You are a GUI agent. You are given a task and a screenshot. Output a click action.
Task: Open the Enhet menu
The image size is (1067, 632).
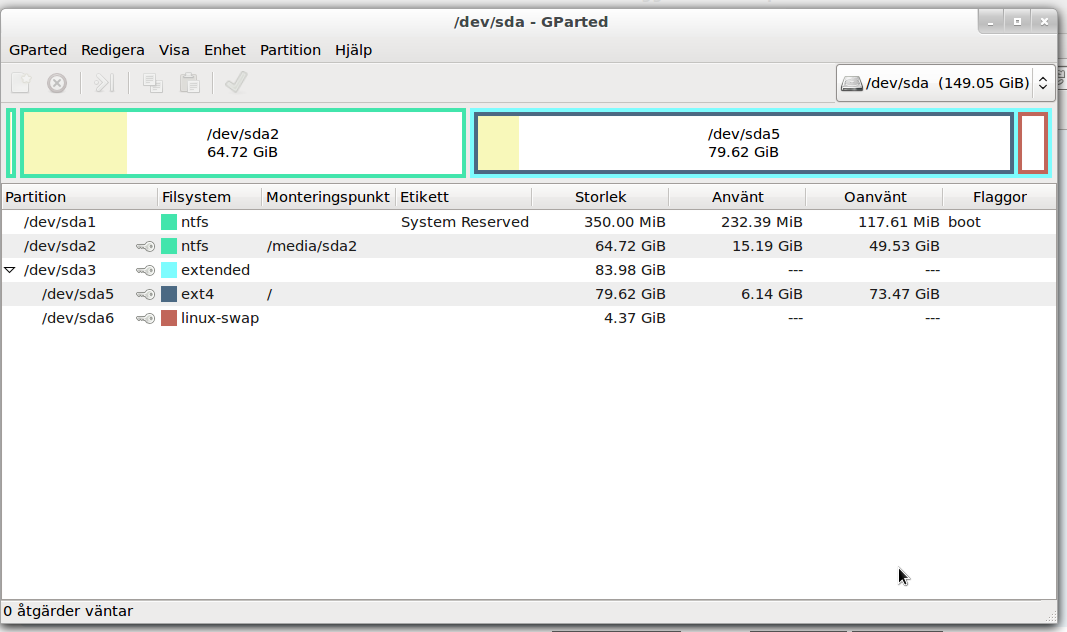(x=225, y=50)
